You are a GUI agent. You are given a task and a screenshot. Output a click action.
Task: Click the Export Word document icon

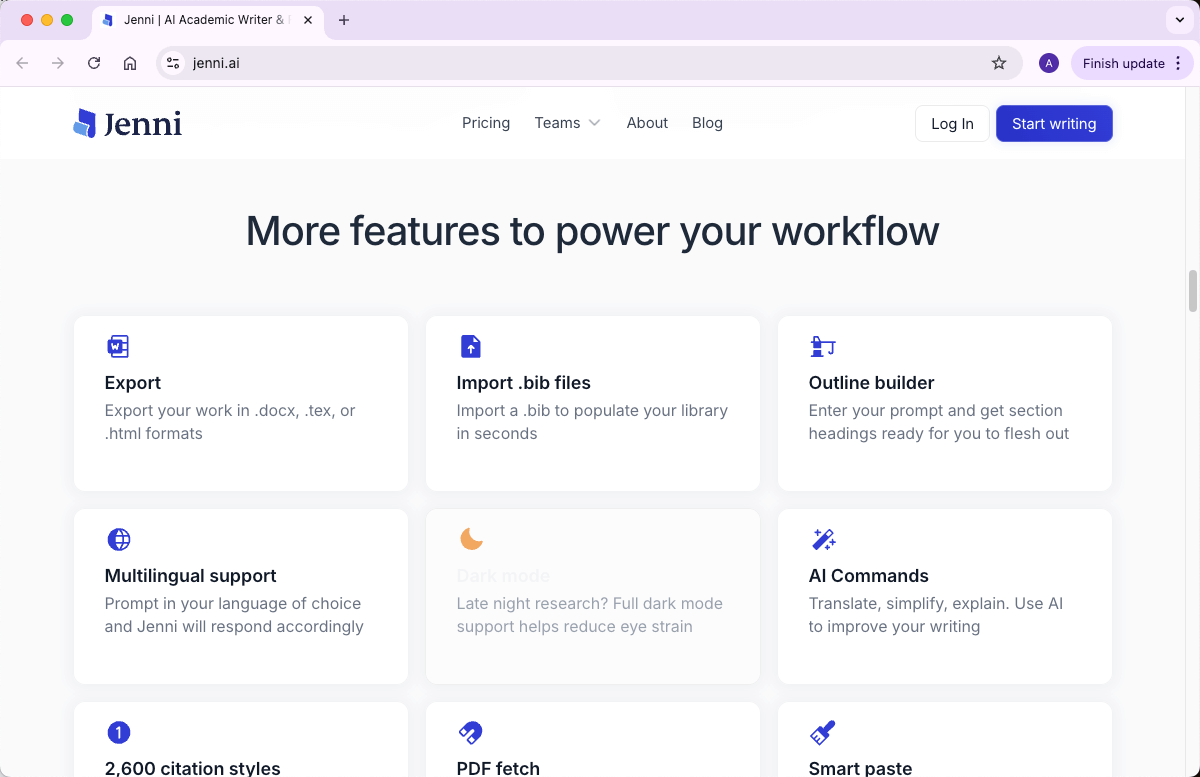pyautogui.click(x=118, y=346)
